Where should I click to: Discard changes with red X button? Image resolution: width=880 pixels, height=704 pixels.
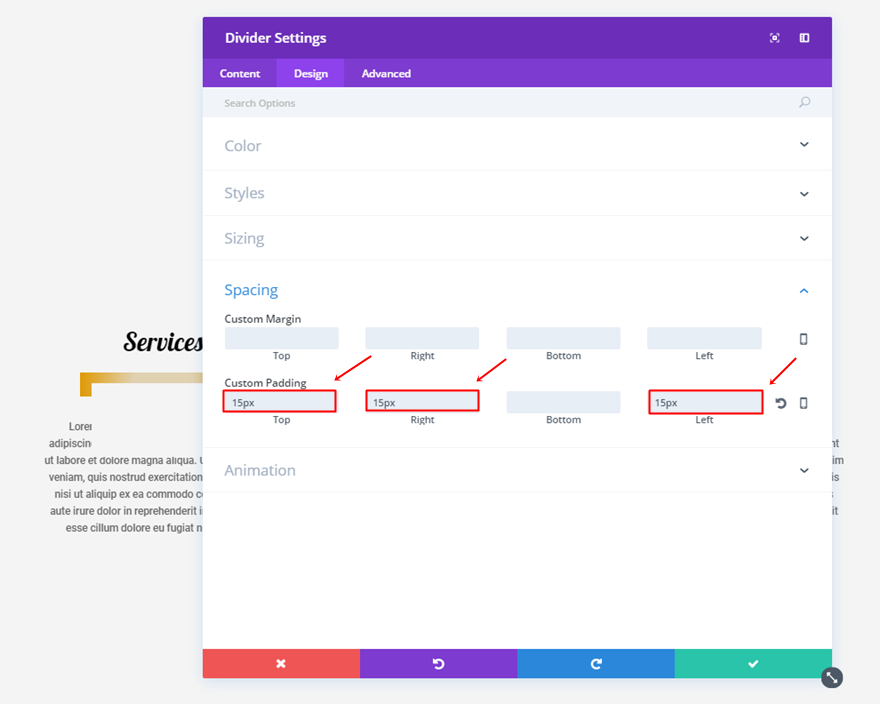click(281, 664)
